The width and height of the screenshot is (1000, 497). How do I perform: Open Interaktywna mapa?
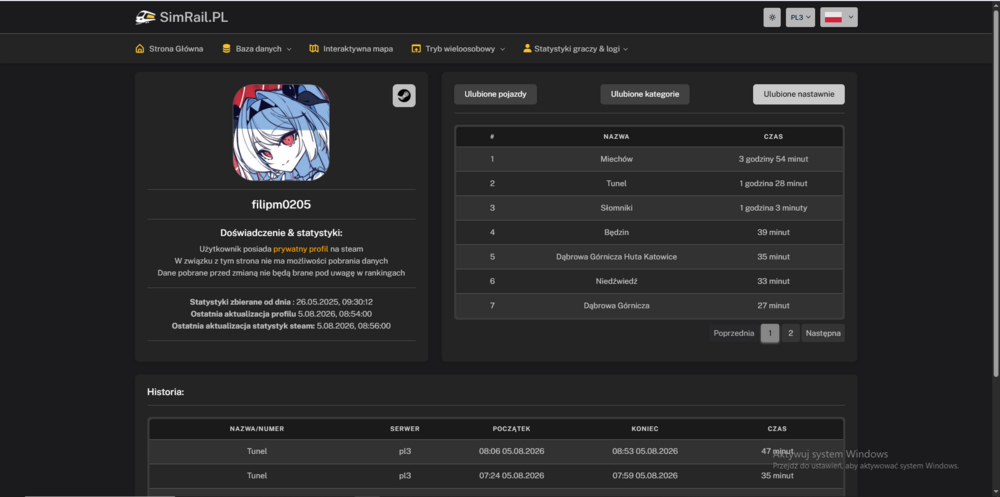(x=358, y=48)
